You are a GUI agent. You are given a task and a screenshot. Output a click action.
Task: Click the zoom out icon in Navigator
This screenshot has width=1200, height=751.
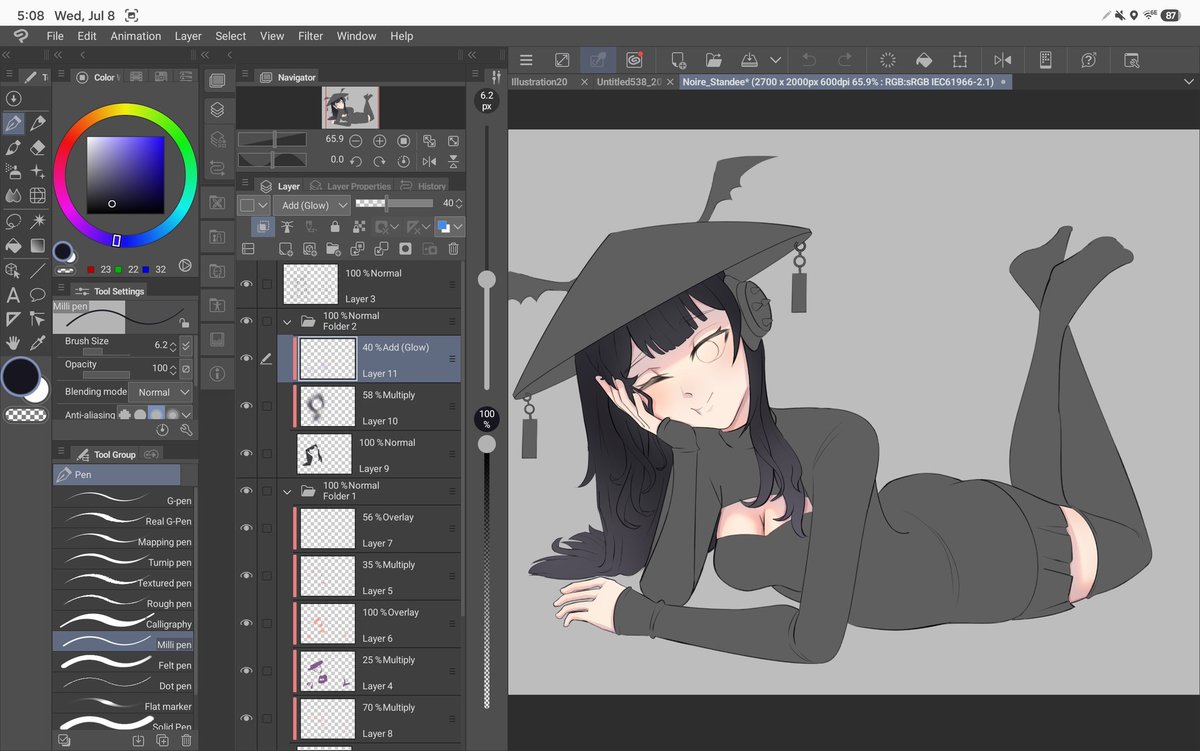(x=355, y=141)
